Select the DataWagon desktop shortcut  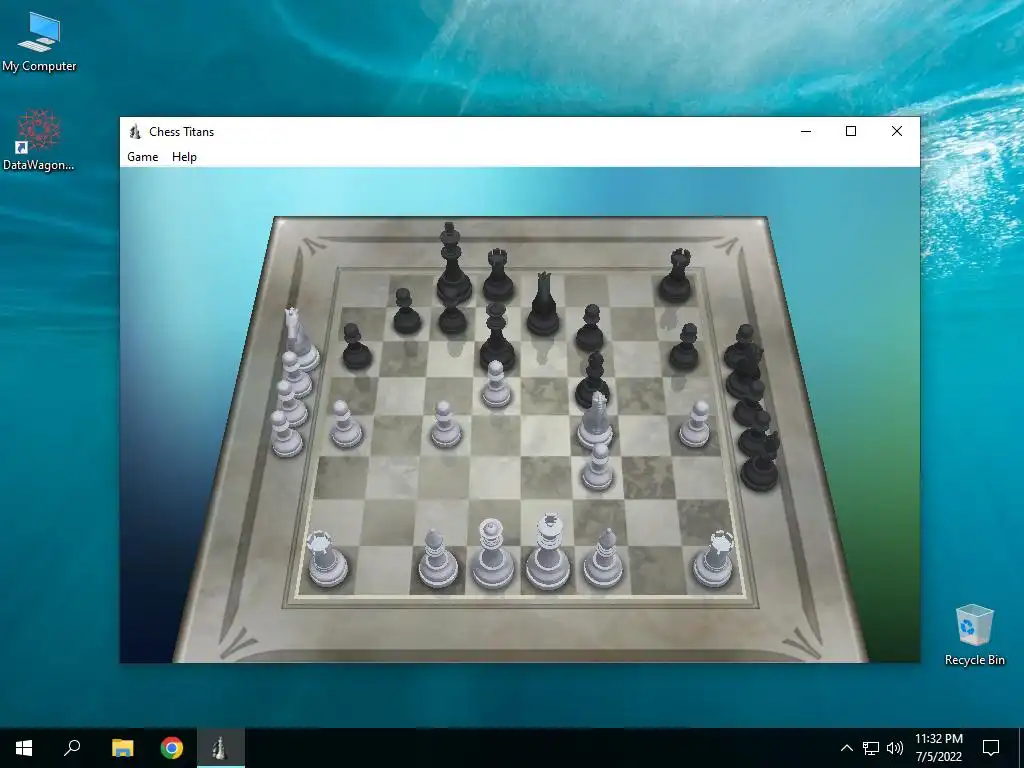pos(39,140)
